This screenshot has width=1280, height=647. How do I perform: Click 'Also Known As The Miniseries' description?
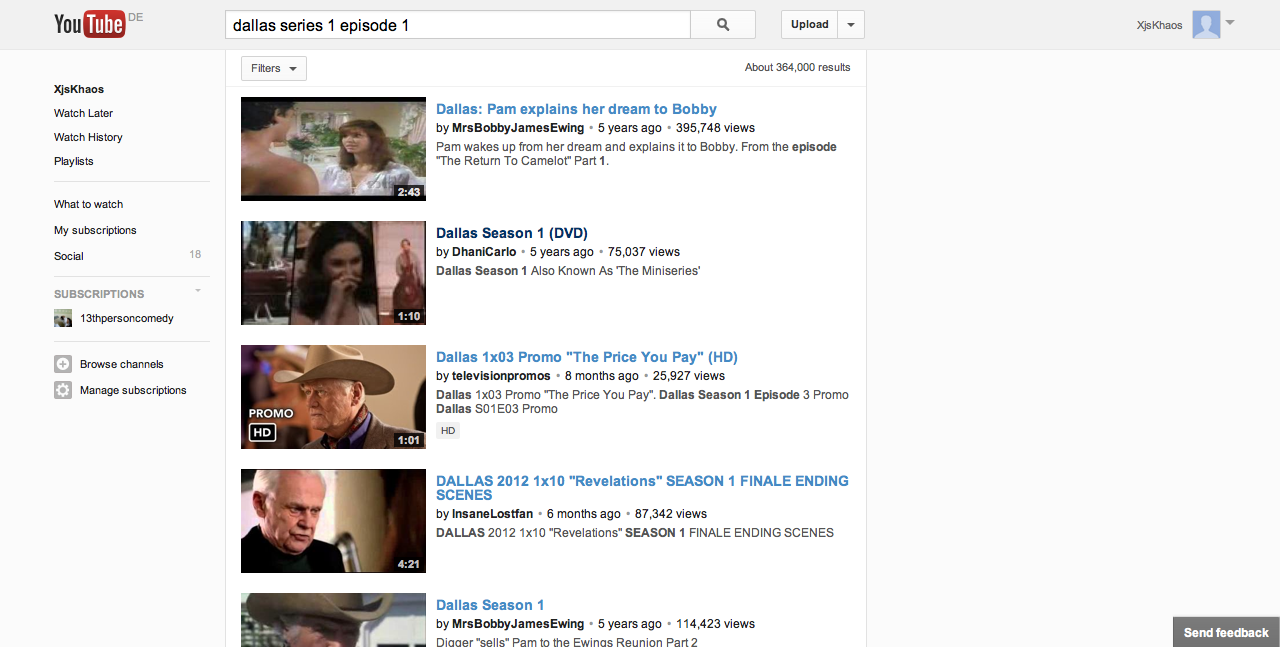[615, 271]
